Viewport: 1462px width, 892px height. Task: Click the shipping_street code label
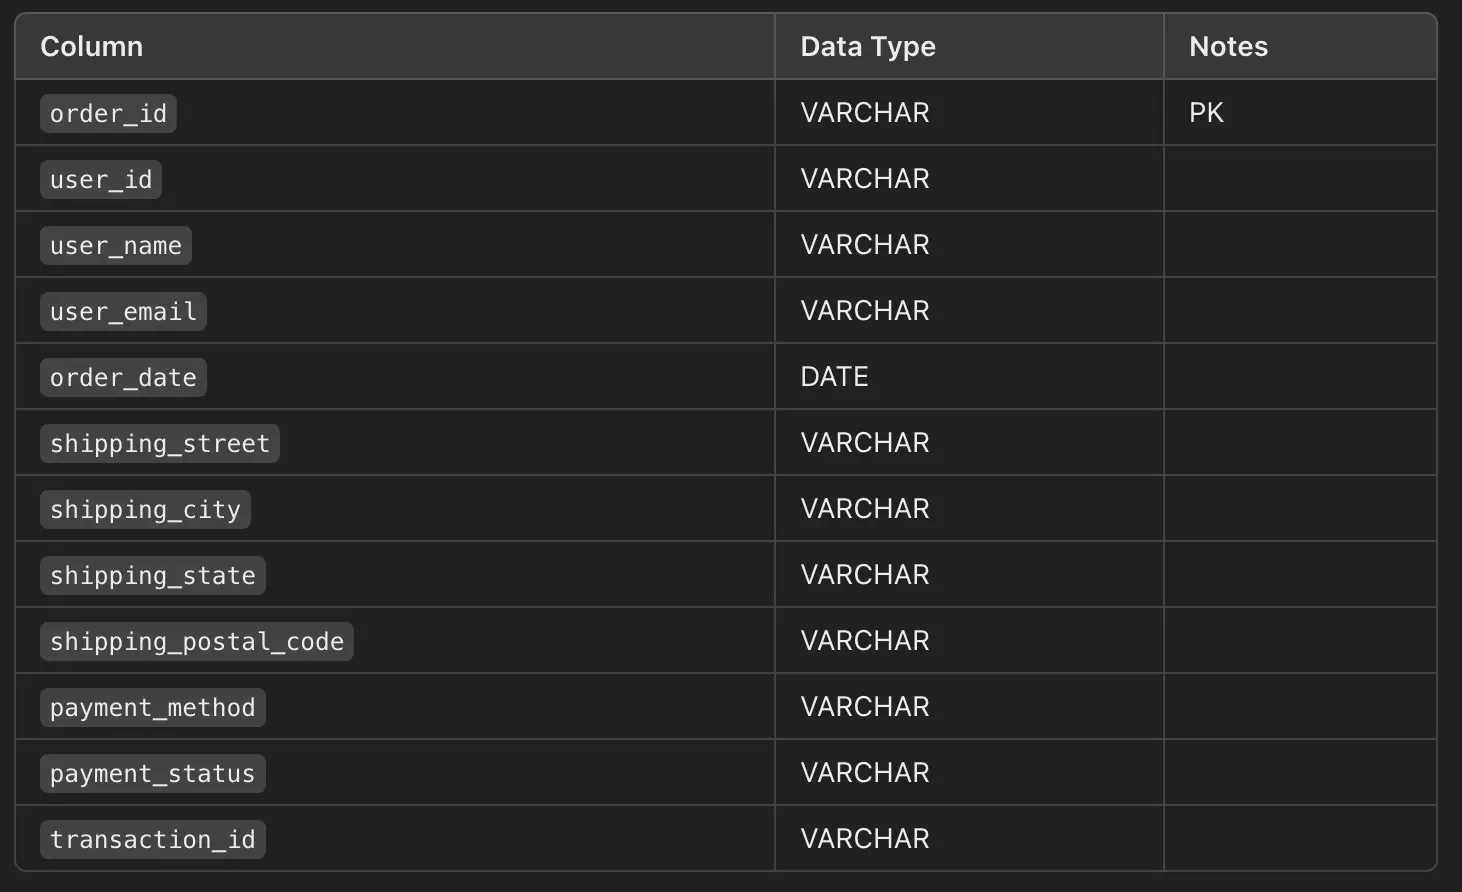point(160,444)
